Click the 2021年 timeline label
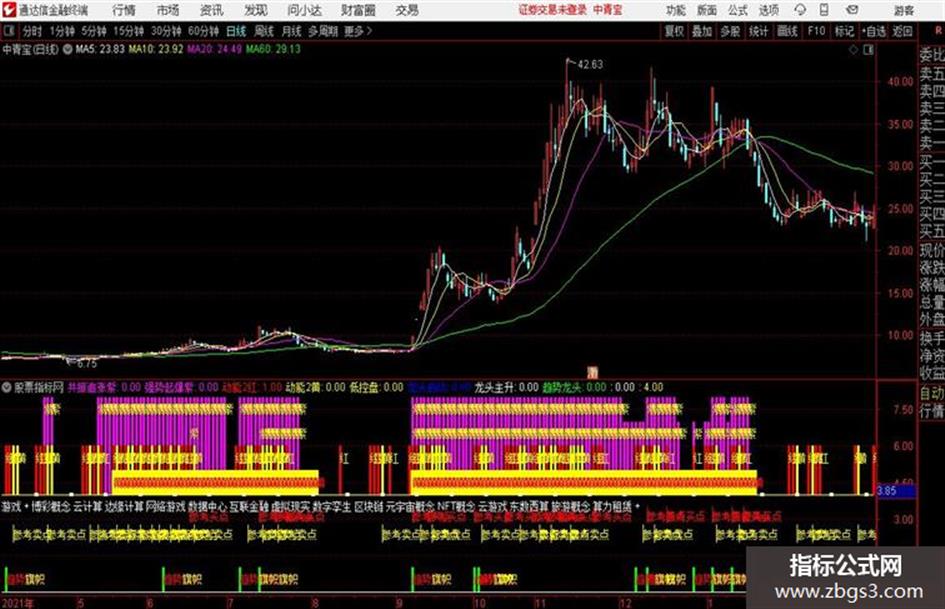Viewport: 945px width, 609px height. [18, 602]
